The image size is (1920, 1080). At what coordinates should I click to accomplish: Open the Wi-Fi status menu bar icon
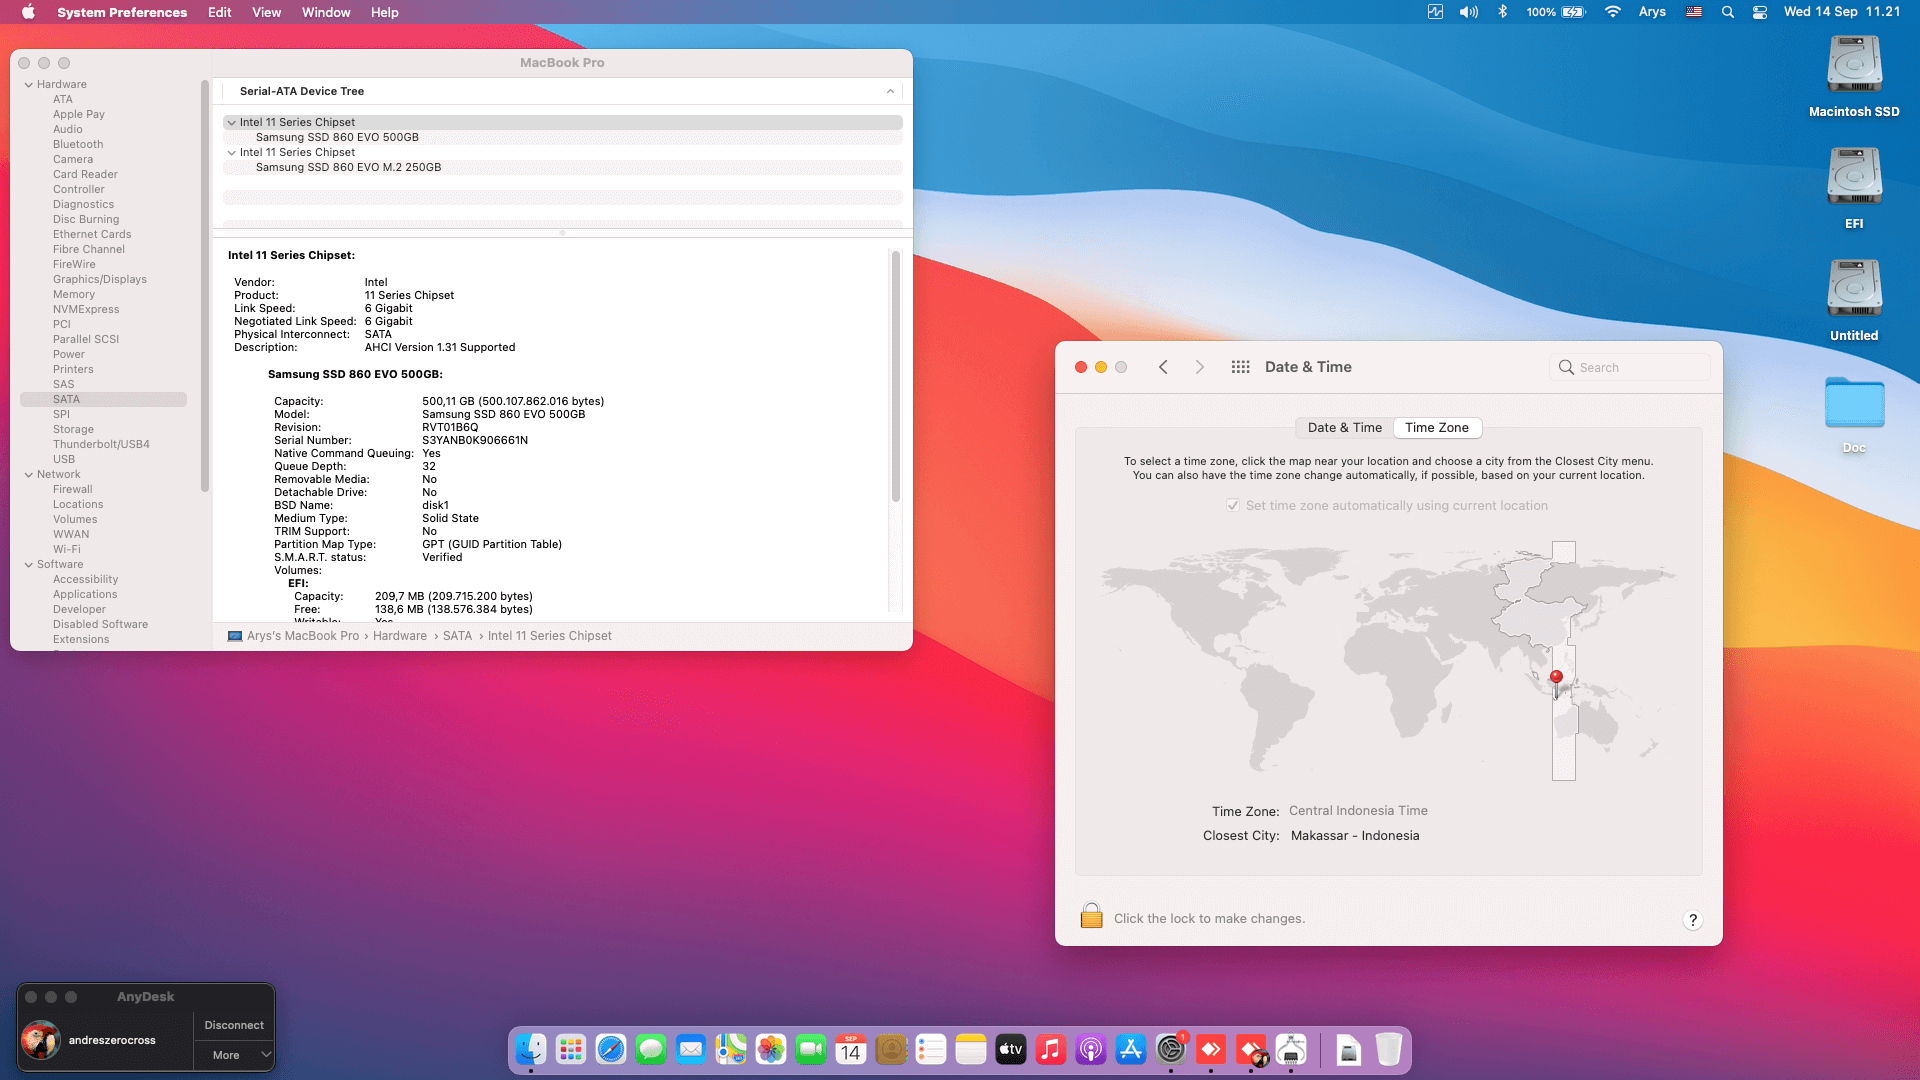click(1612, 12)
